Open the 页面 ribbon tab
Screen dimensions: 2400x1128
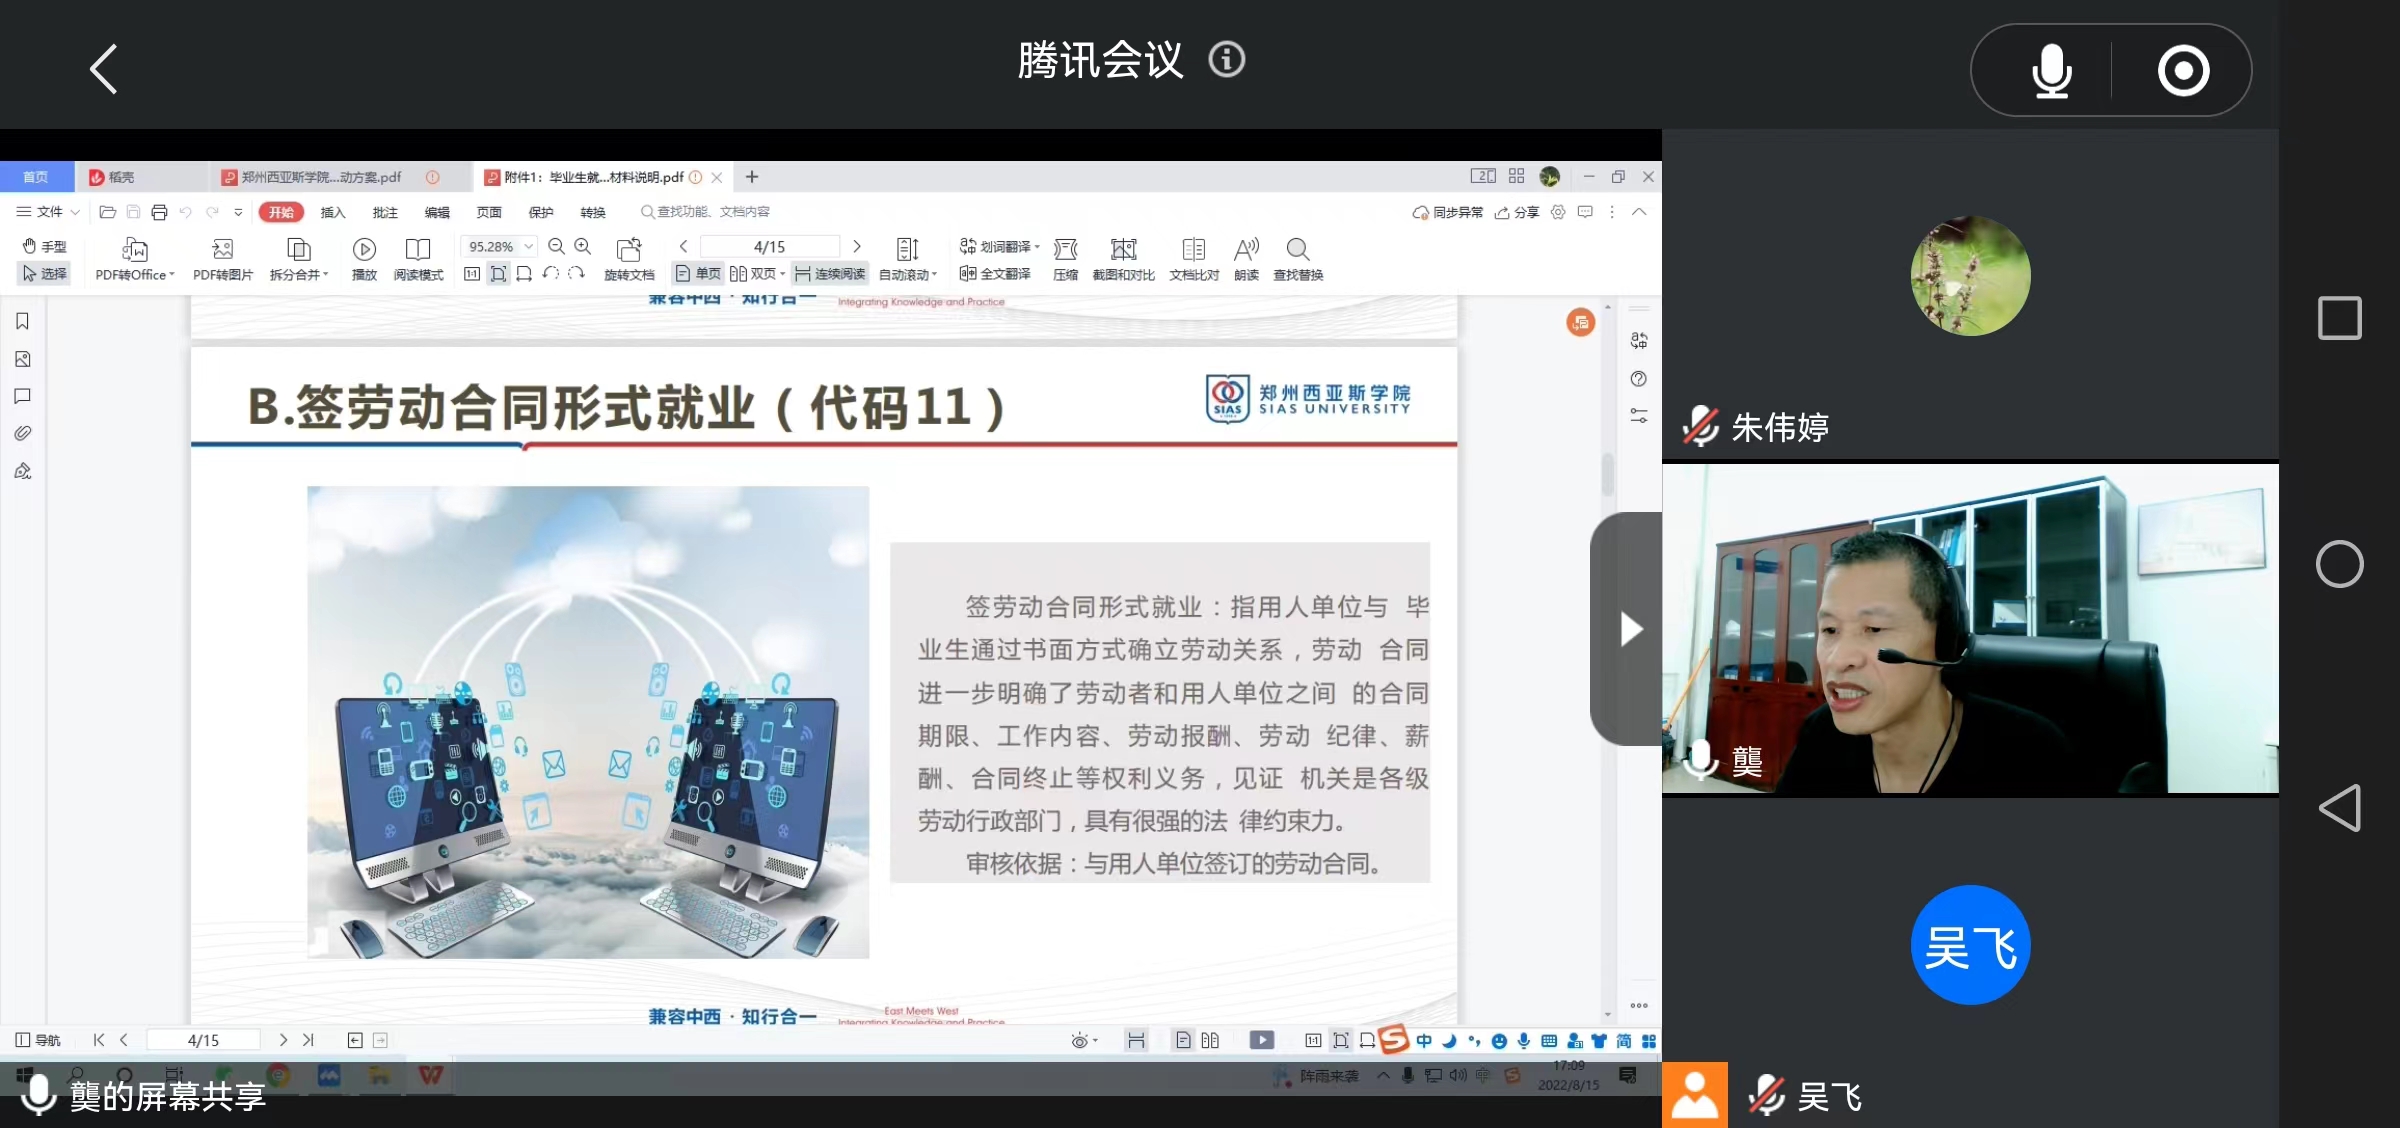489,212
